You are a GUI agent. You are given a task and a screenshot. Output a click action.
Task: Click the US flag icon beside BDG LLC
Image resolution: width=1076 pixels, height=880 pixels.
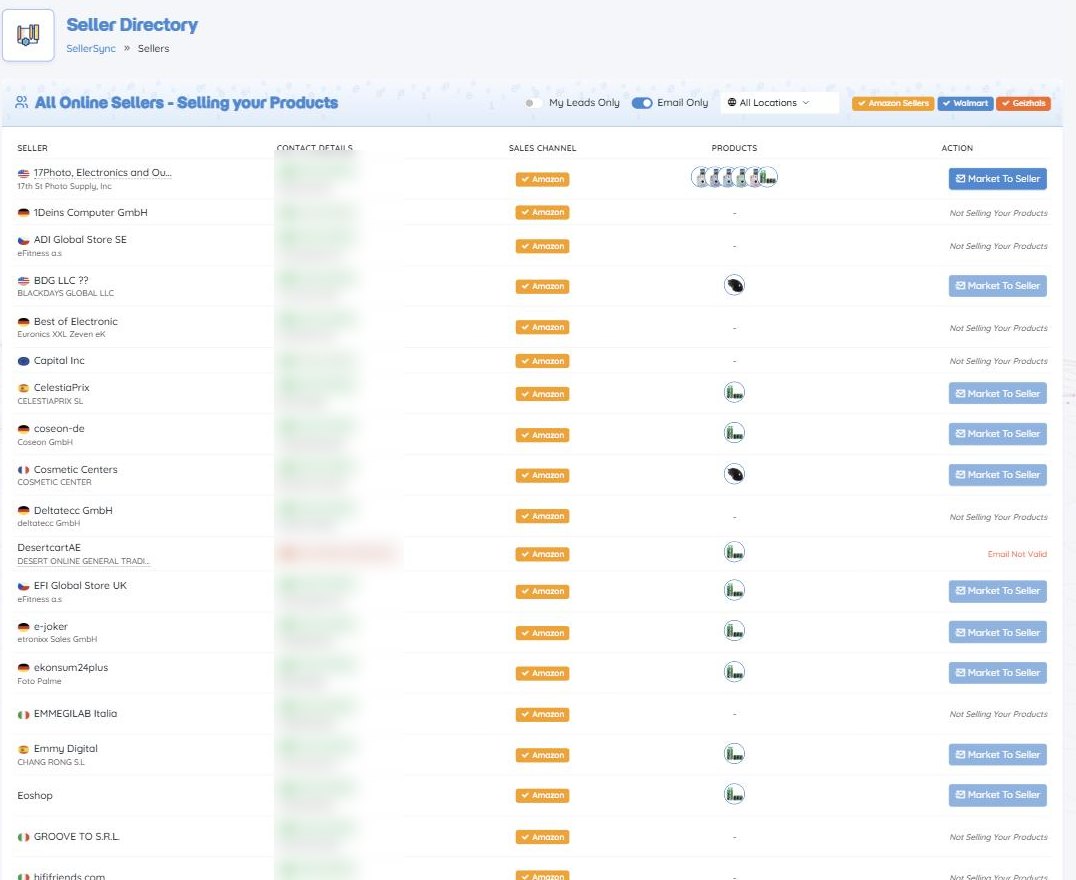pos(23,281)
